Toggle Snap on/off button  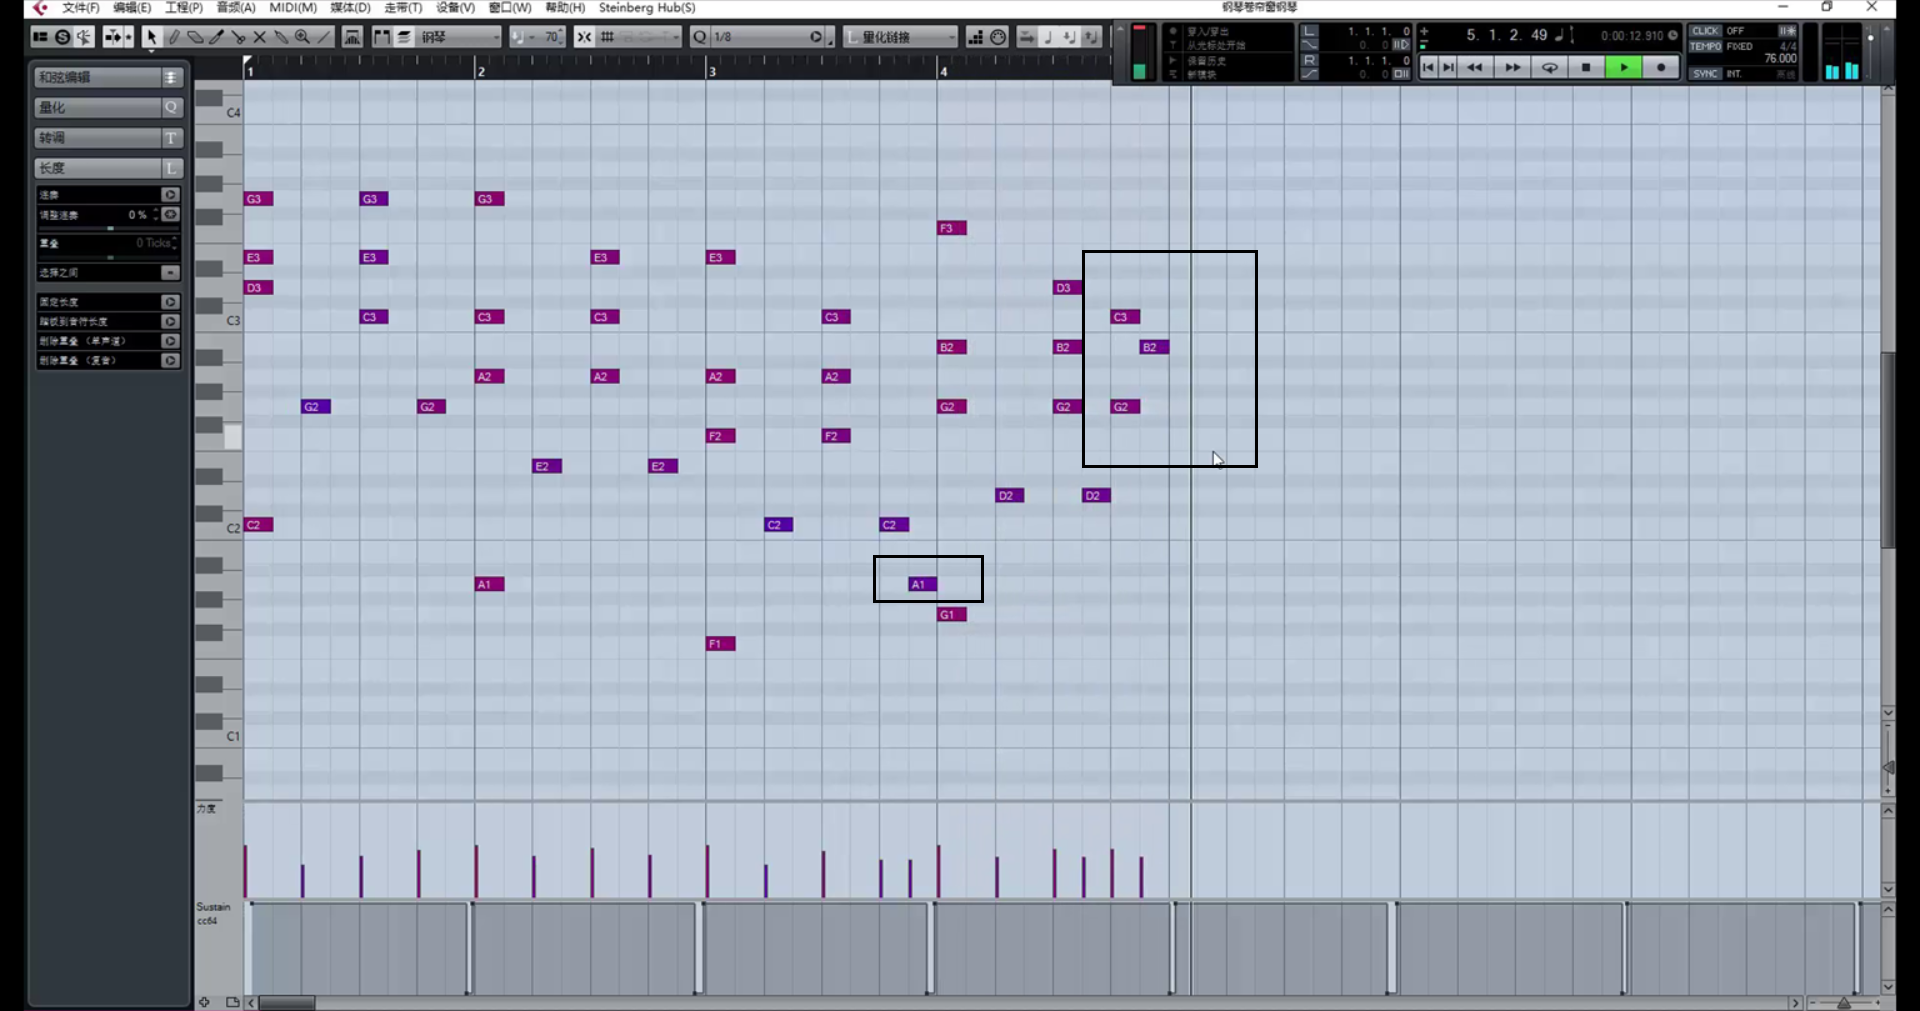click(x=584, y=37)
